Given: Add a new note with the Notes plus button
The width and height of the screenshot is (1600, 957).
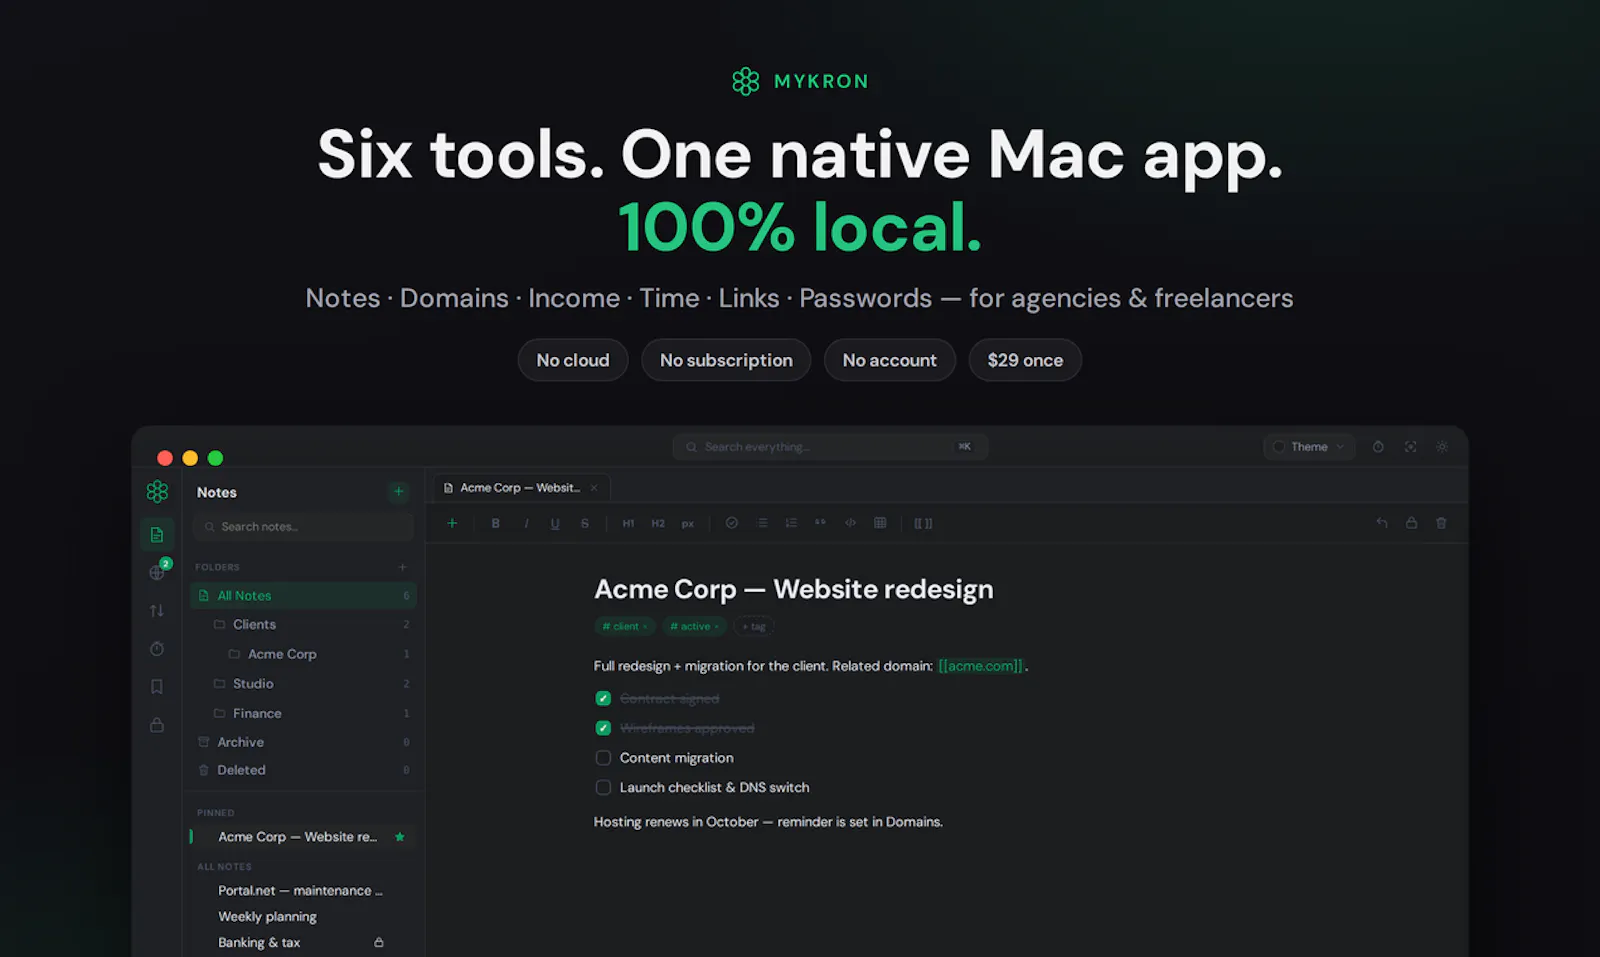Looking at the screenshot, I should coord(398,491).
